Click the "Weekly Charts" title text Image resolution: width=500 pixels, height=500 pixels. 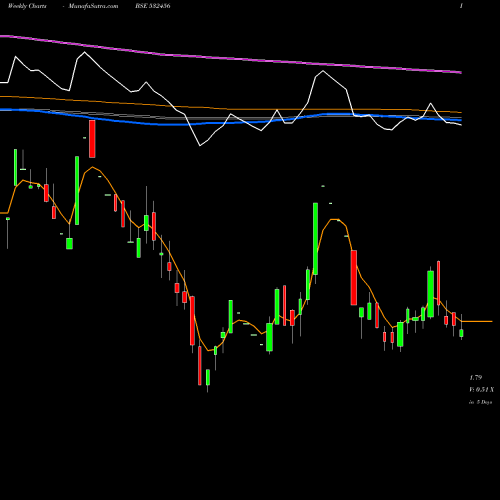pyautogui.click(x=27, y=6)
